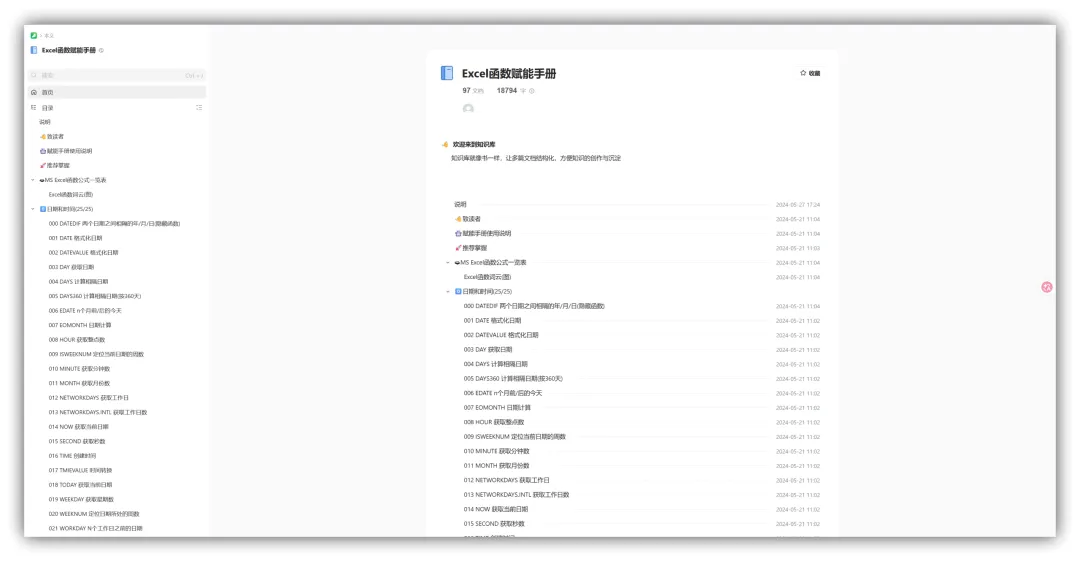Screen dimensions: 1080x561
Task: Collapse sidebar 日期和时间(25/25) node
Action: 32,209
